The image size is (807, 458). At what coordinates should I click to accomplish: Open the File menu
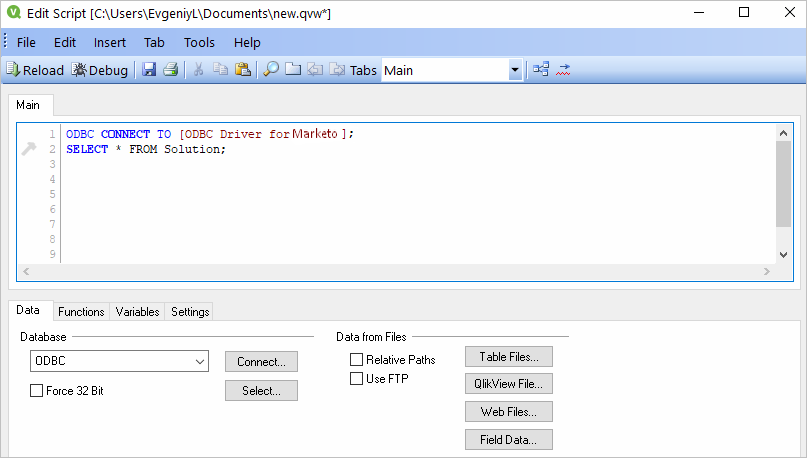pos(26,42)
